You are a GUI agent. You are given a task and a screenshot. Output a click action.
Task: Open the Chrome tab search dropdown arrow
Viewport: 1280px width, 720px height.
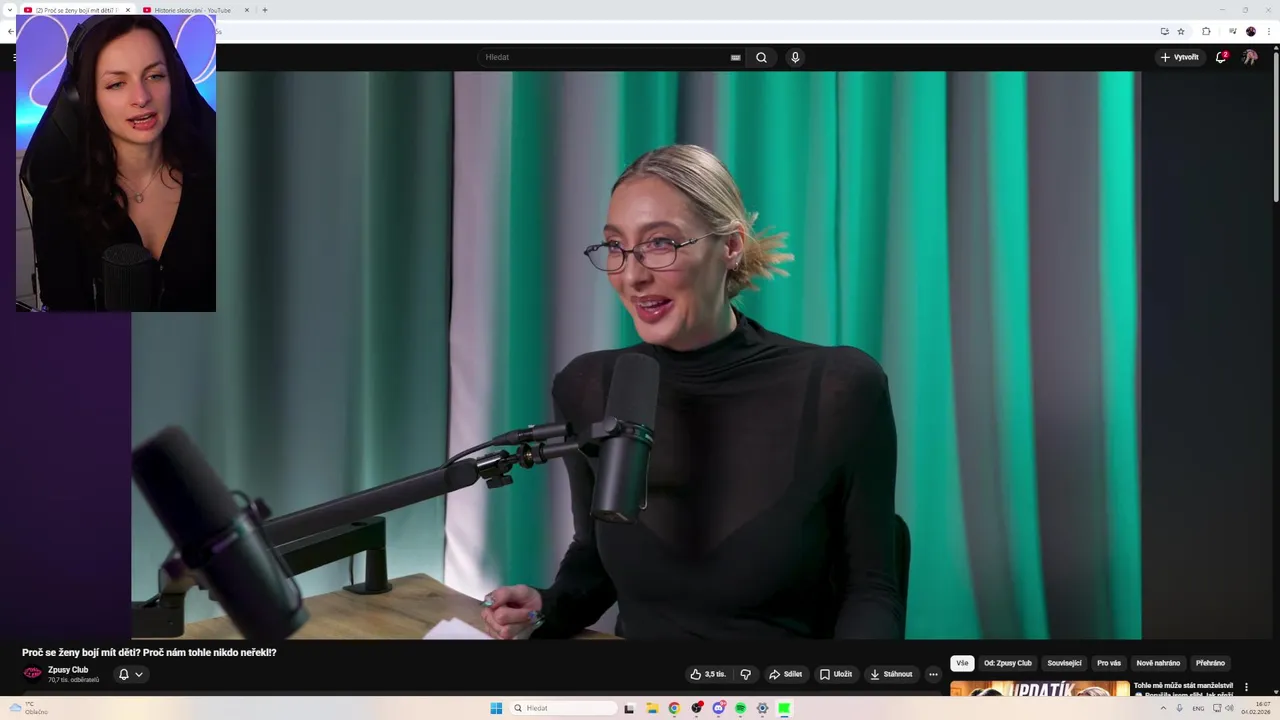point(8,10)
